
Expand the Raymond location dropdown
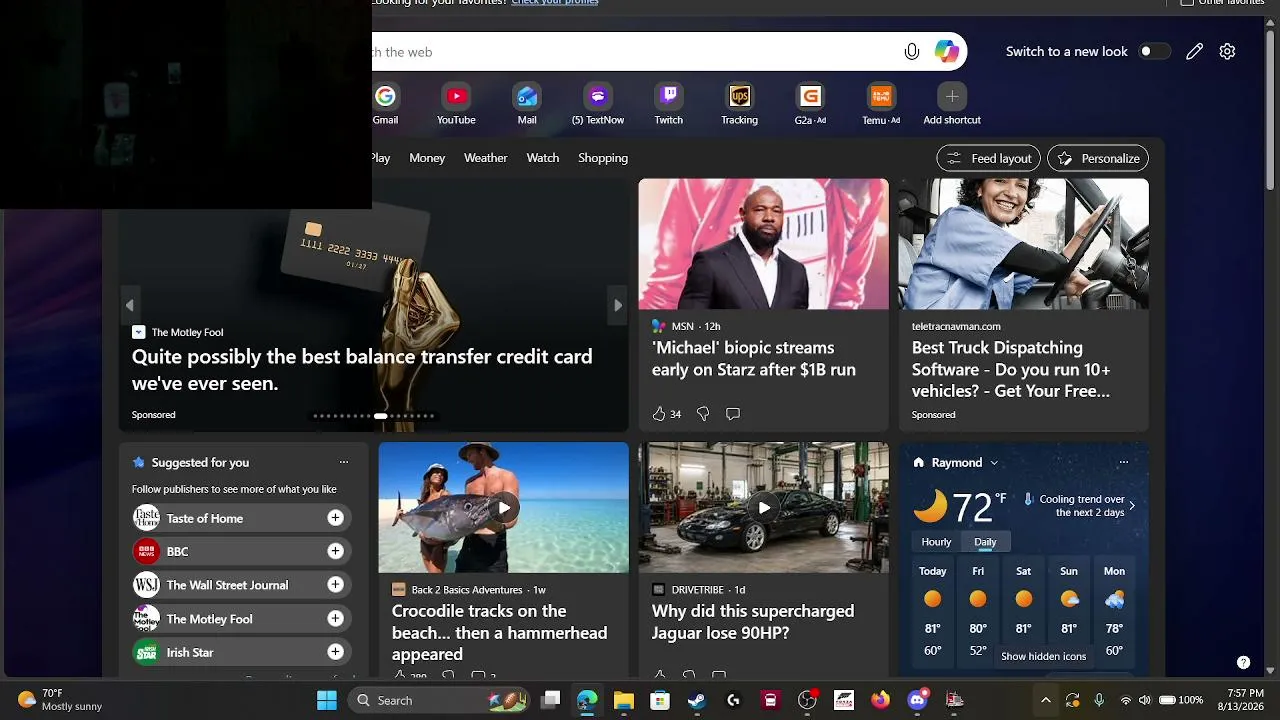[994, 463]
